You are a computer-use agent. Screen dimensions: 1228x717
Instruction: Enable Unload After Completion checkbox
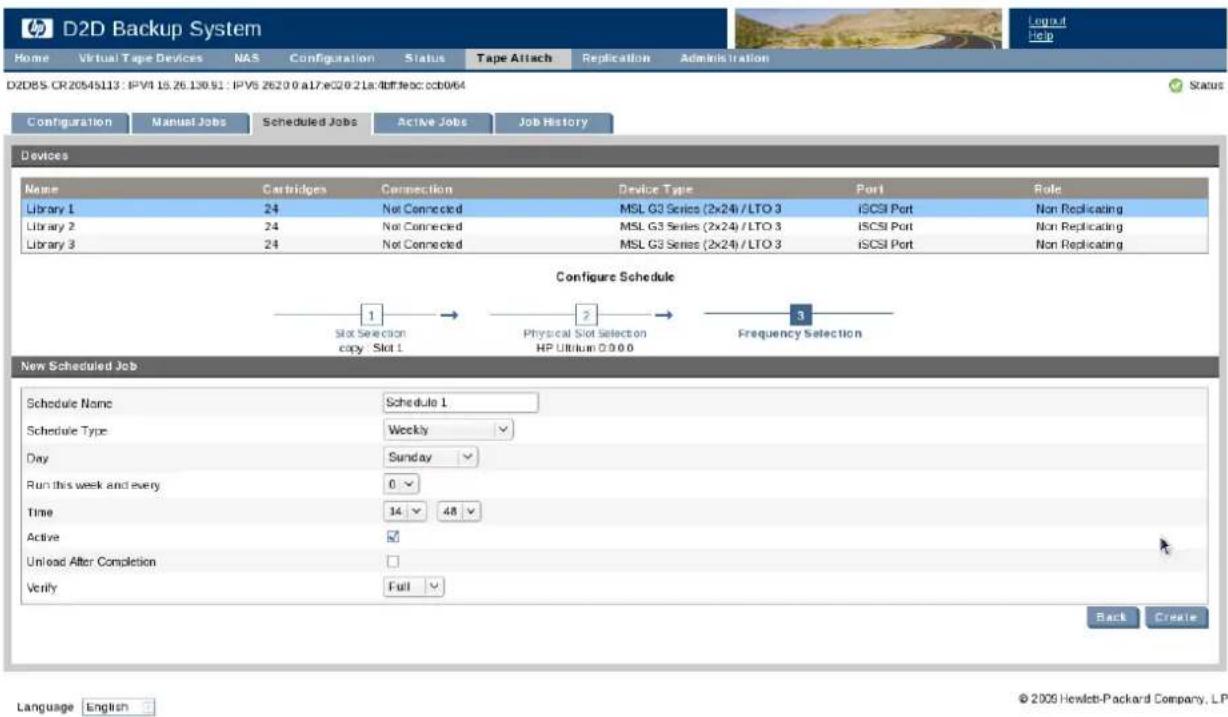(393, 562)
